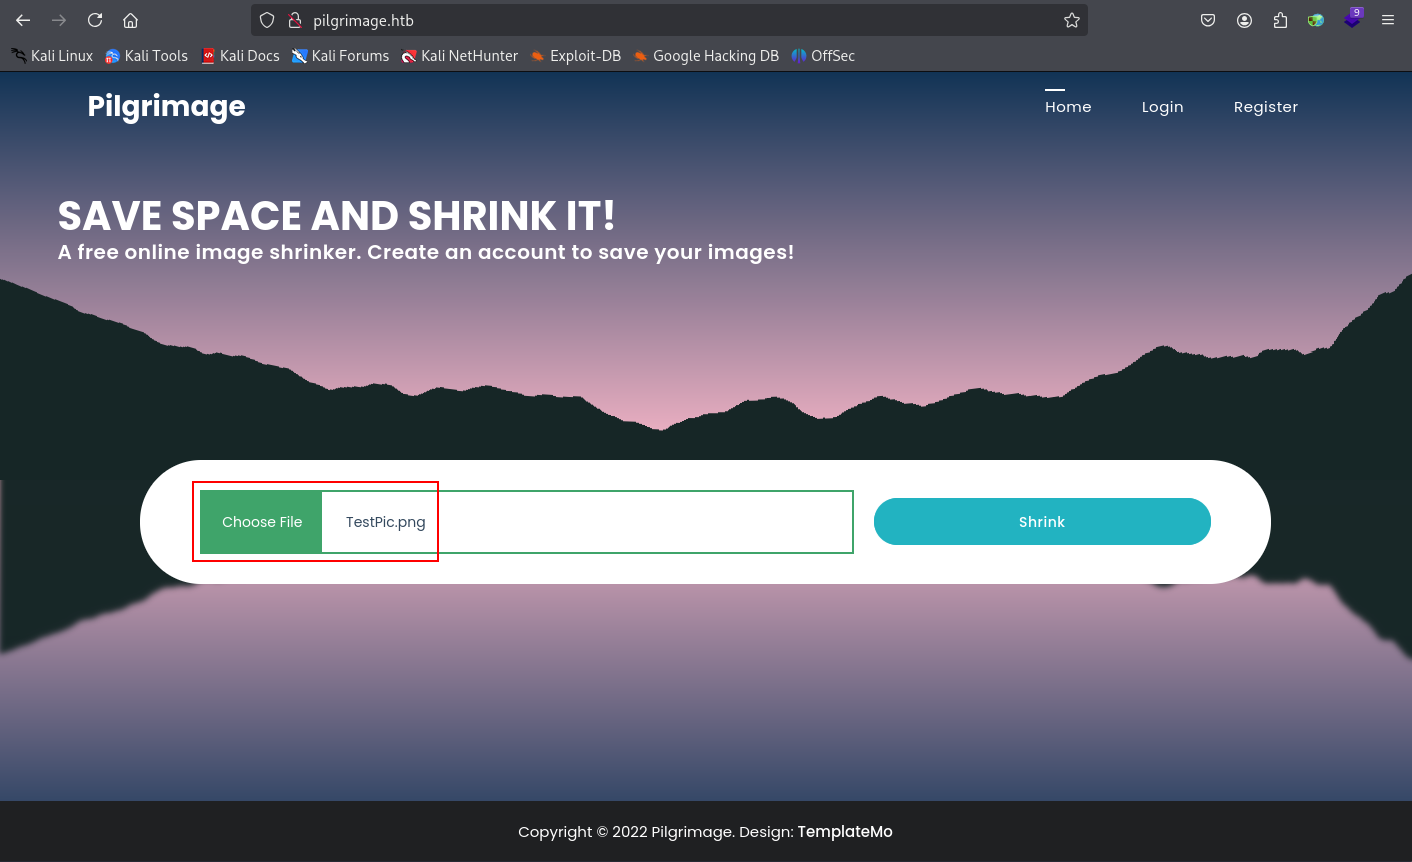
Task: Go to the Home nav item
Action: click(1068, 107)
